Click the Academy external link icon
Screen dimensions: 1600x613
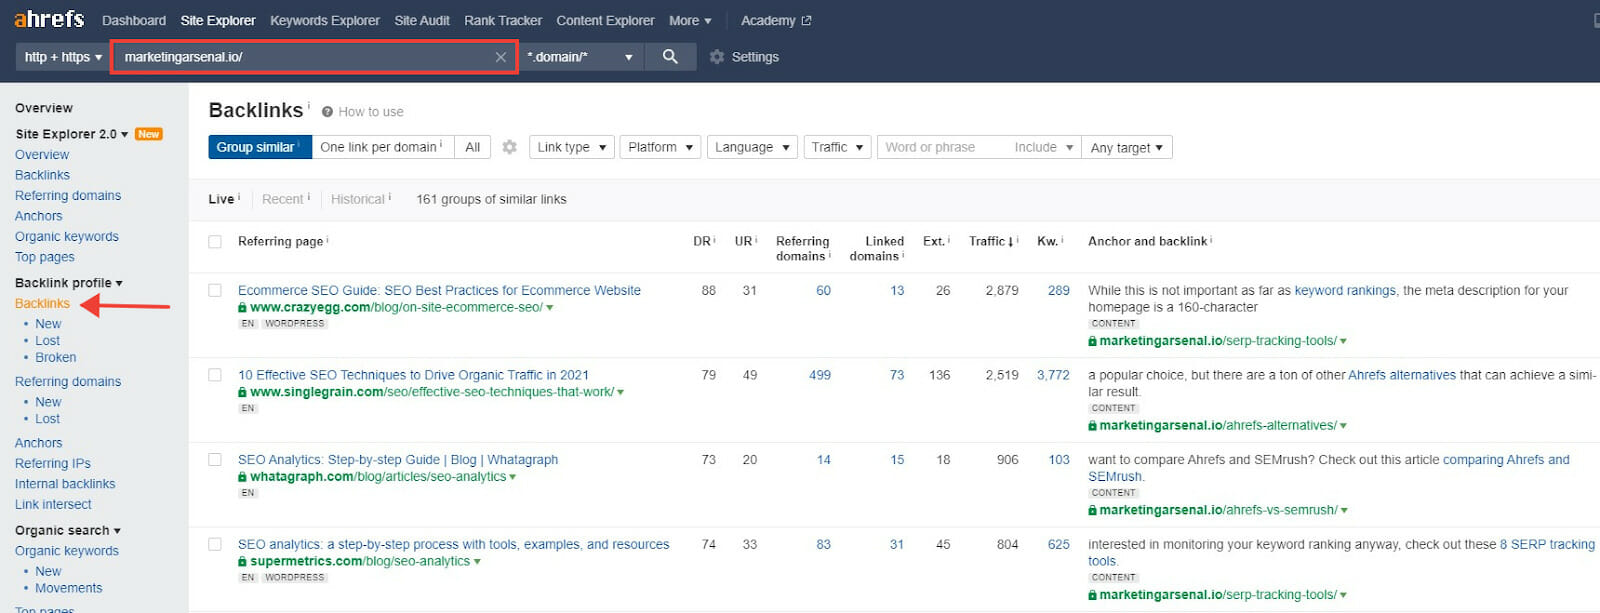(807, 21)
